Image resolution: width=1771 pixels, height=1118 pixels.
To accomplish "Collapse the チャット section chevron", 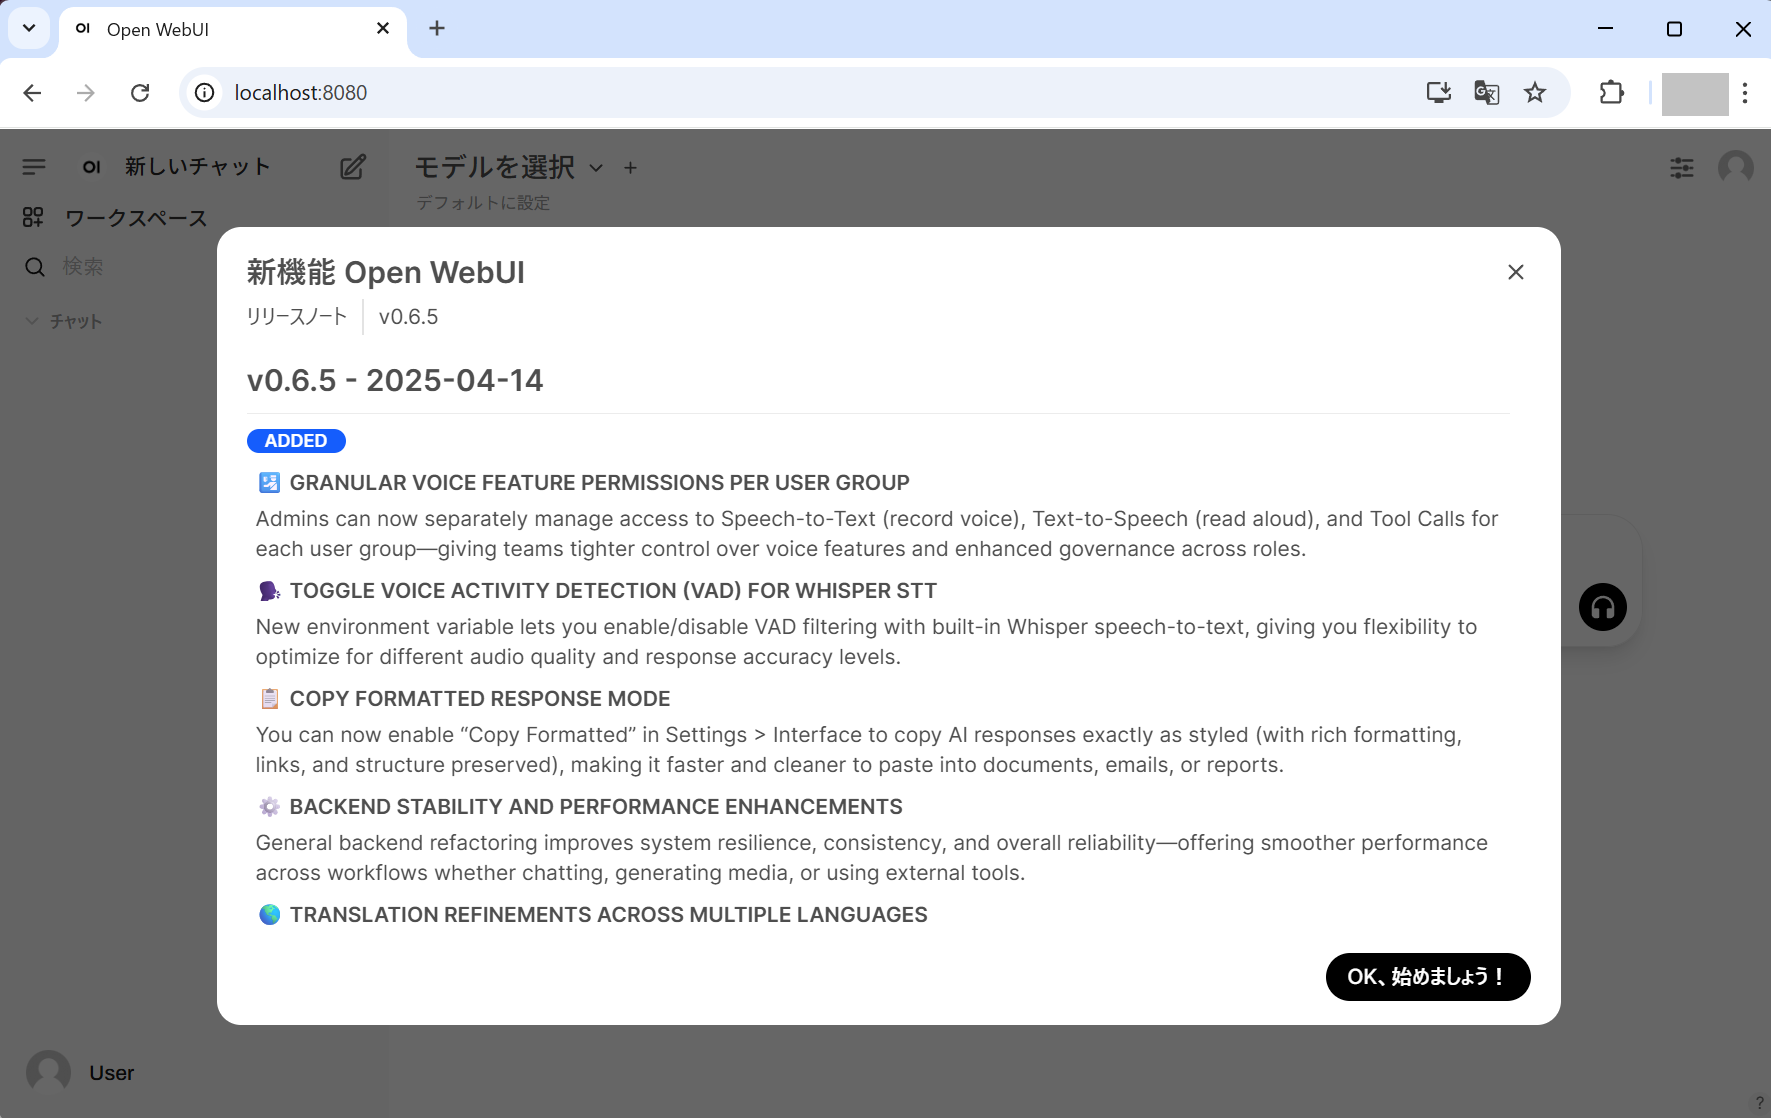I will [x=32, y=321].
